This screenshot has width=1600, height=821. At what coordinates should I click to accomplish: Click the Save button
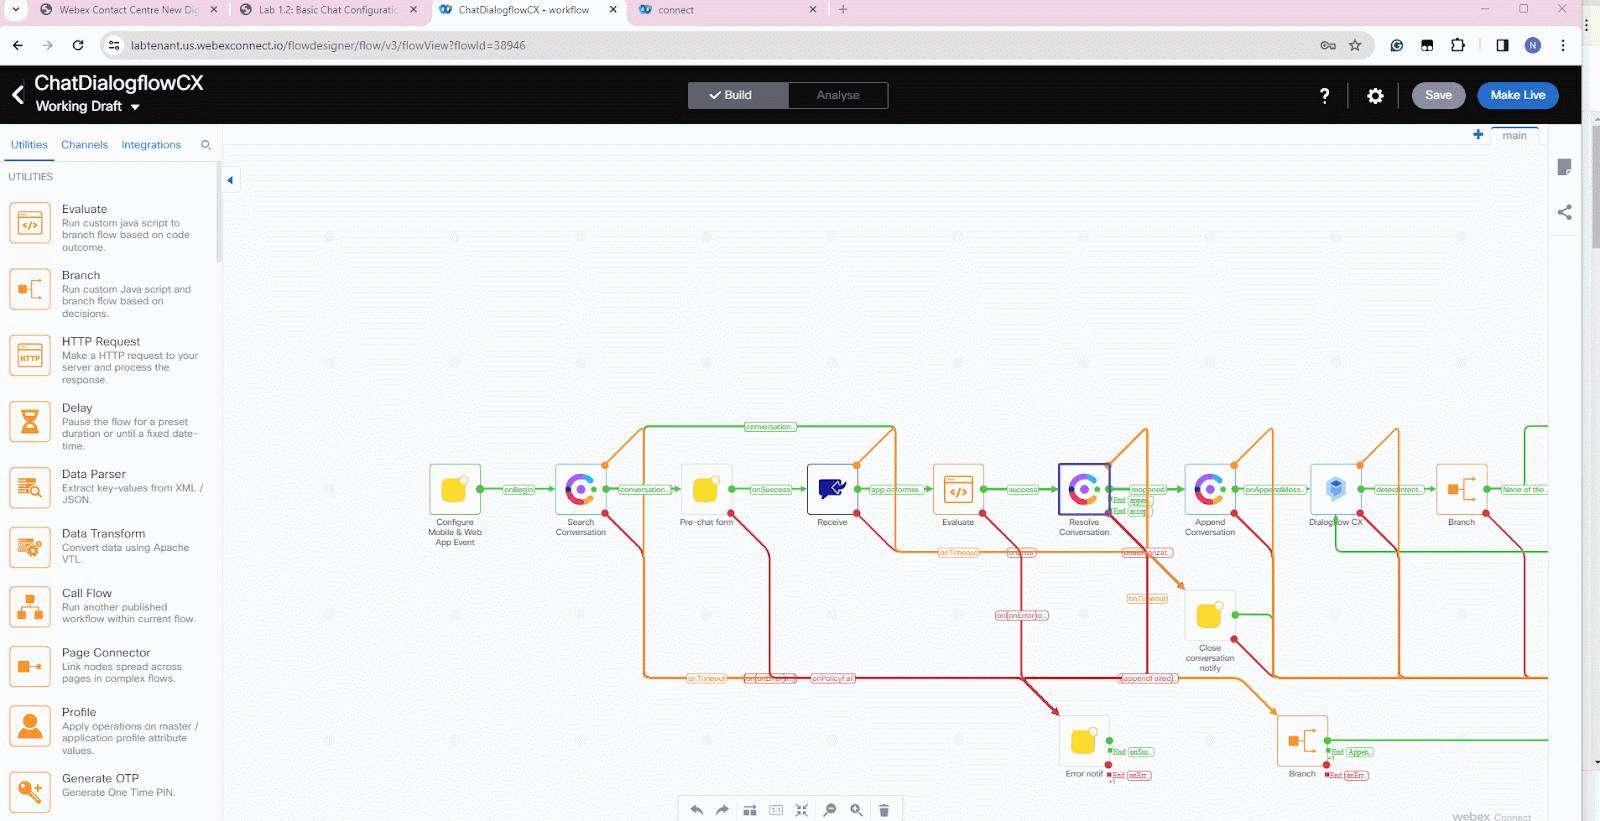[1438, 95]
